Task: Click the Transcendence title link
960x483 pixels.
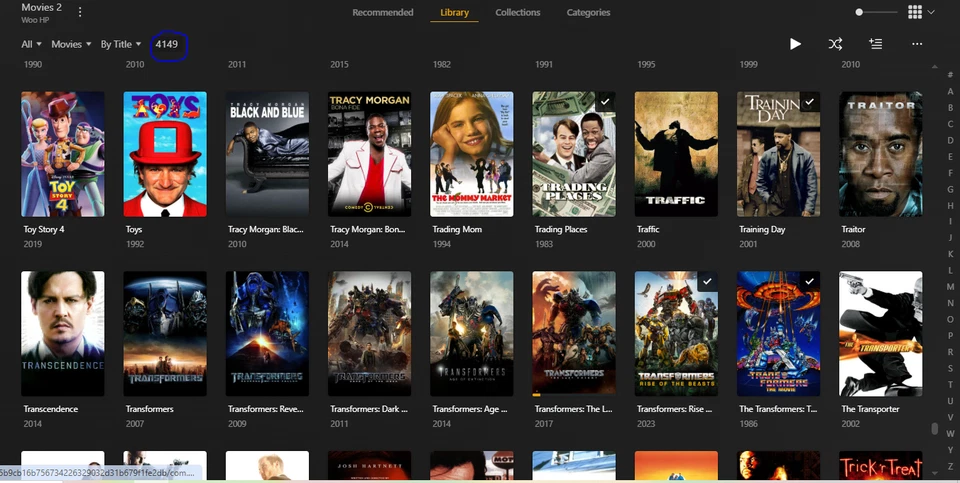Action: pos(50,409)
